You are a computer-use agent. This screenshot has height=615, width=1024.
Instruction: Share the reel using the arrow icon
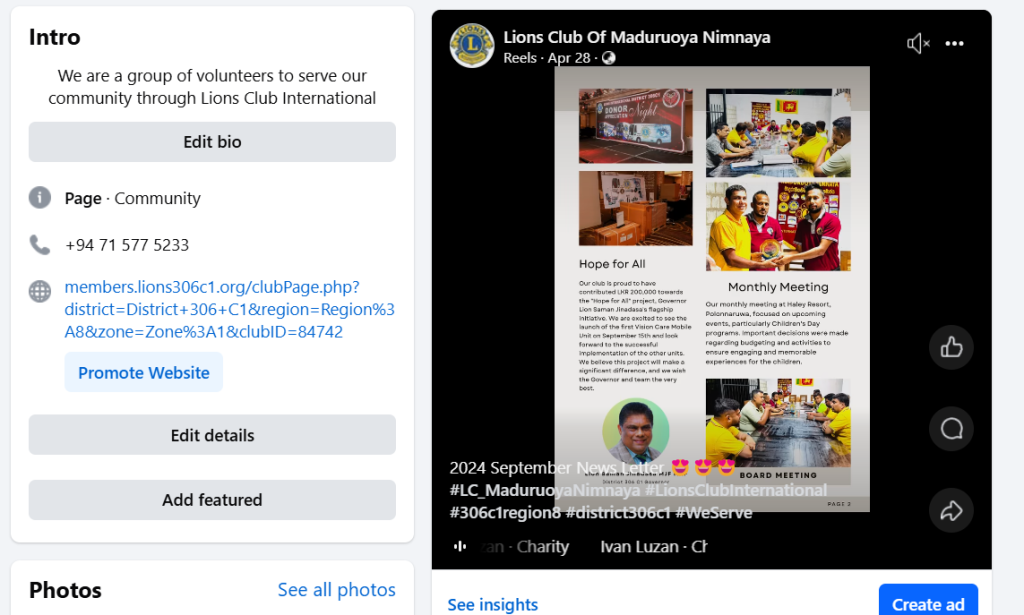click(951, 511)
